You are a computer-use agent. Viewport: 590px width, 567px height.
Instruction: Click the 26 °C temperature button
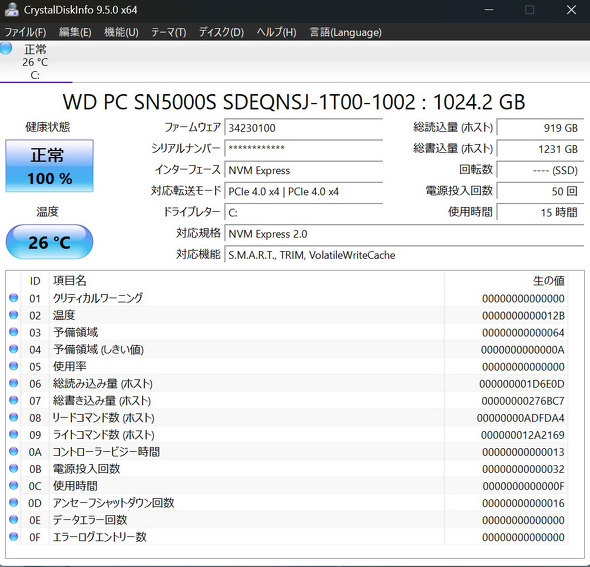pyautogui.click(x=49, y=242)
